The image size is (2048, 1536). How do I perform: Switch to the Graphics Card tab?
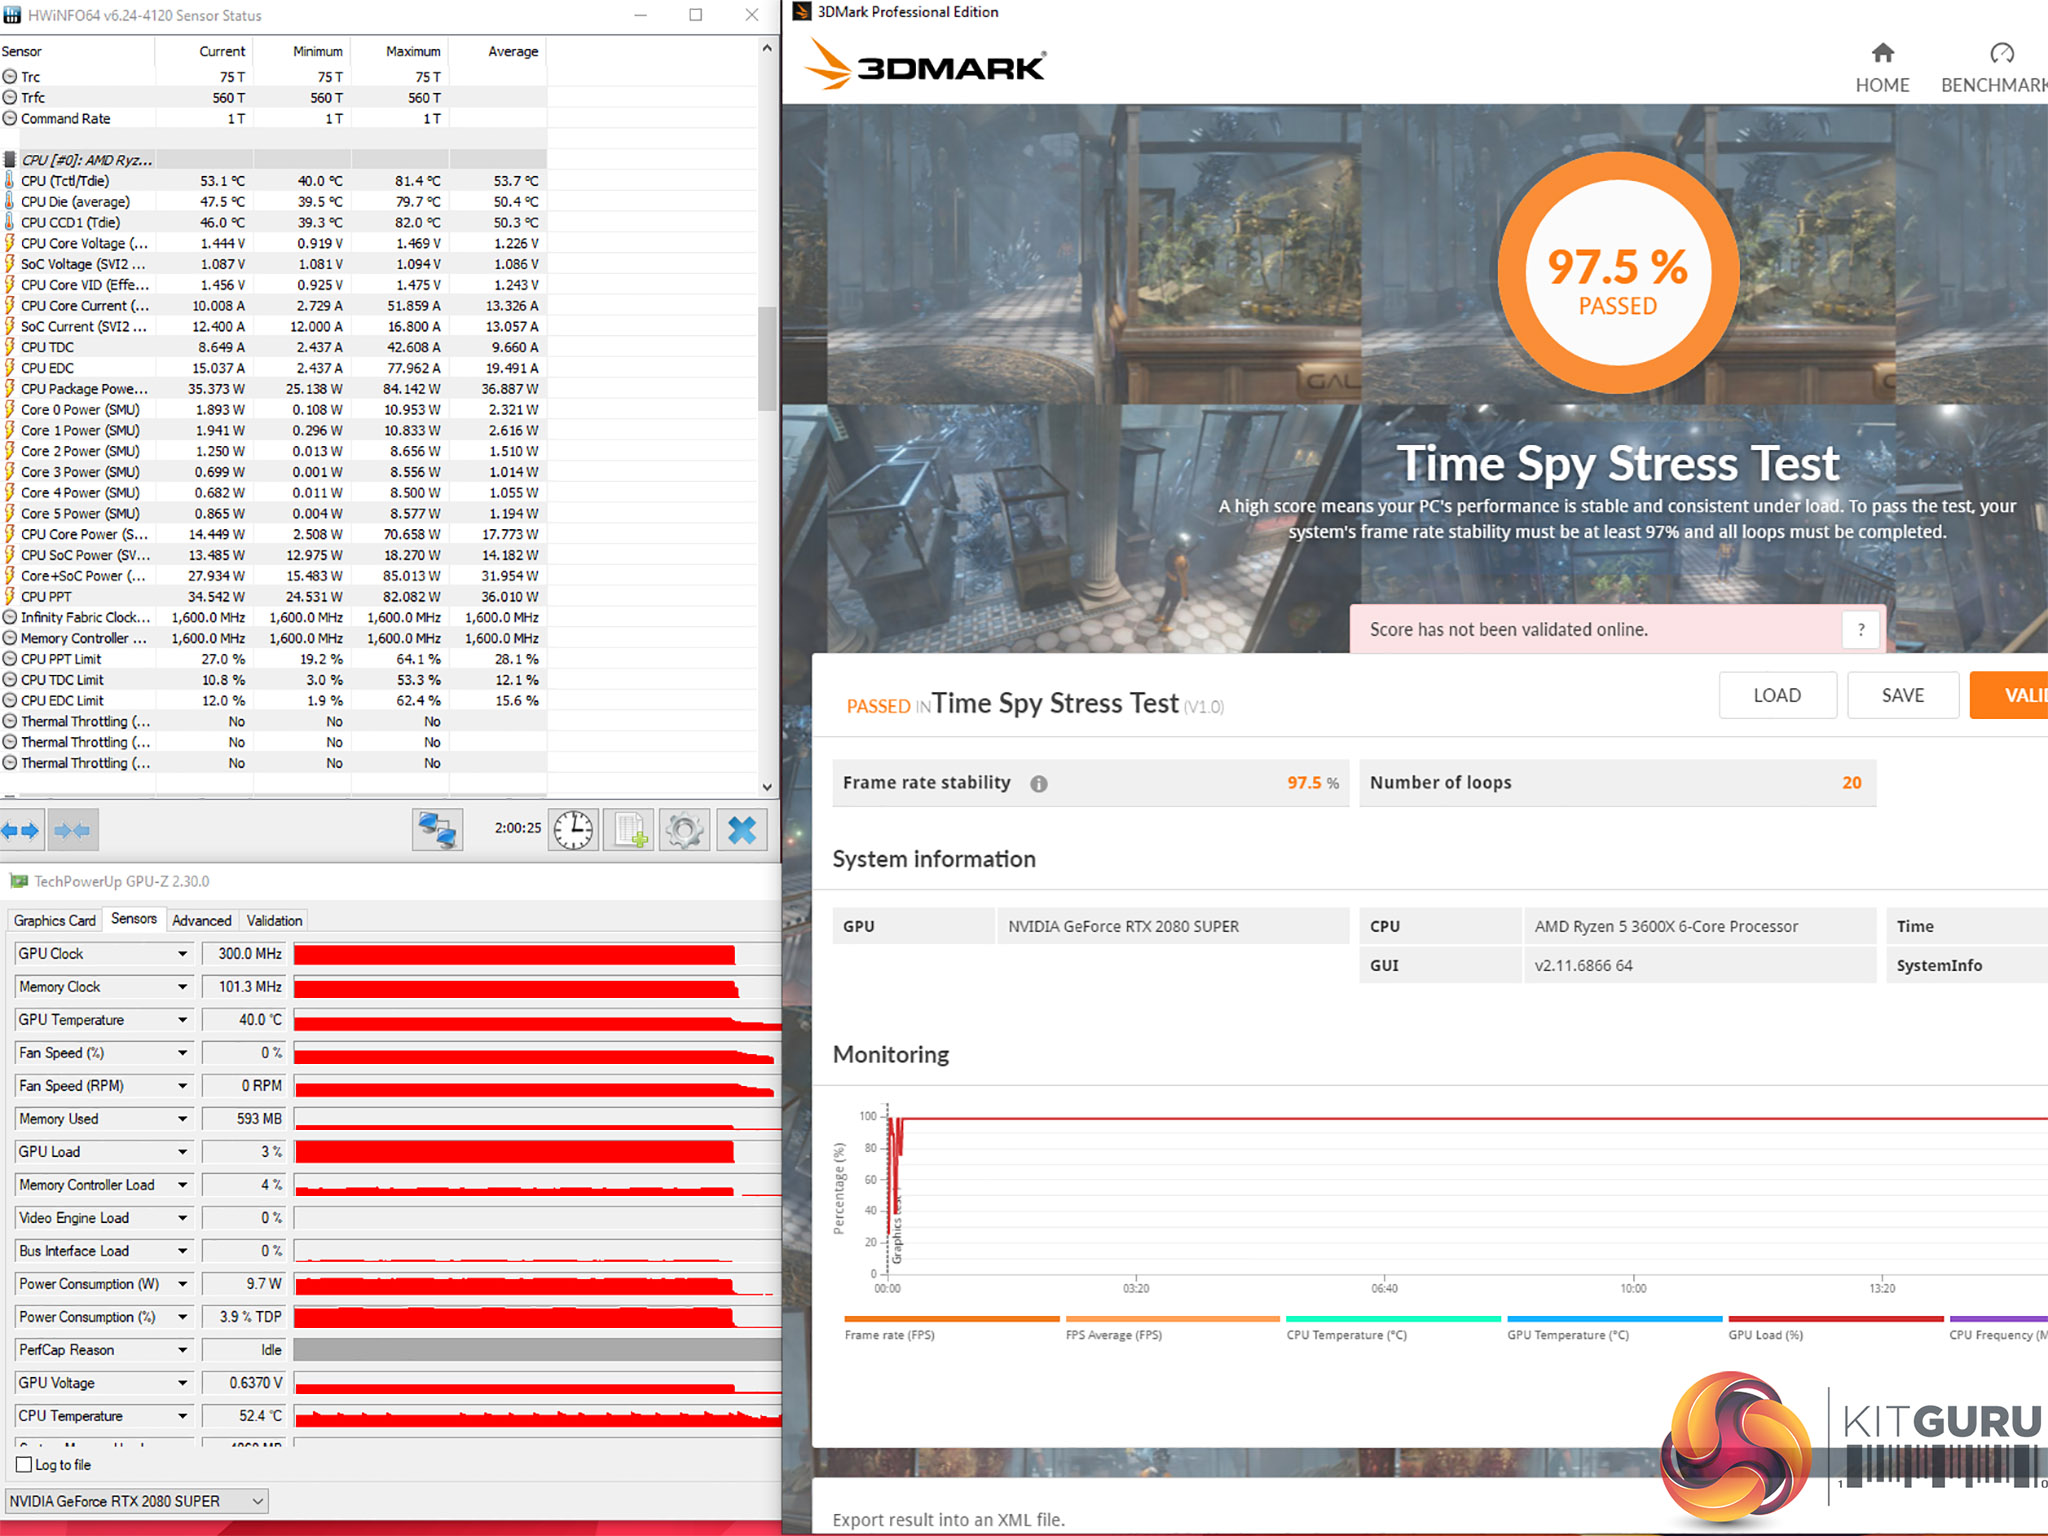55,920
